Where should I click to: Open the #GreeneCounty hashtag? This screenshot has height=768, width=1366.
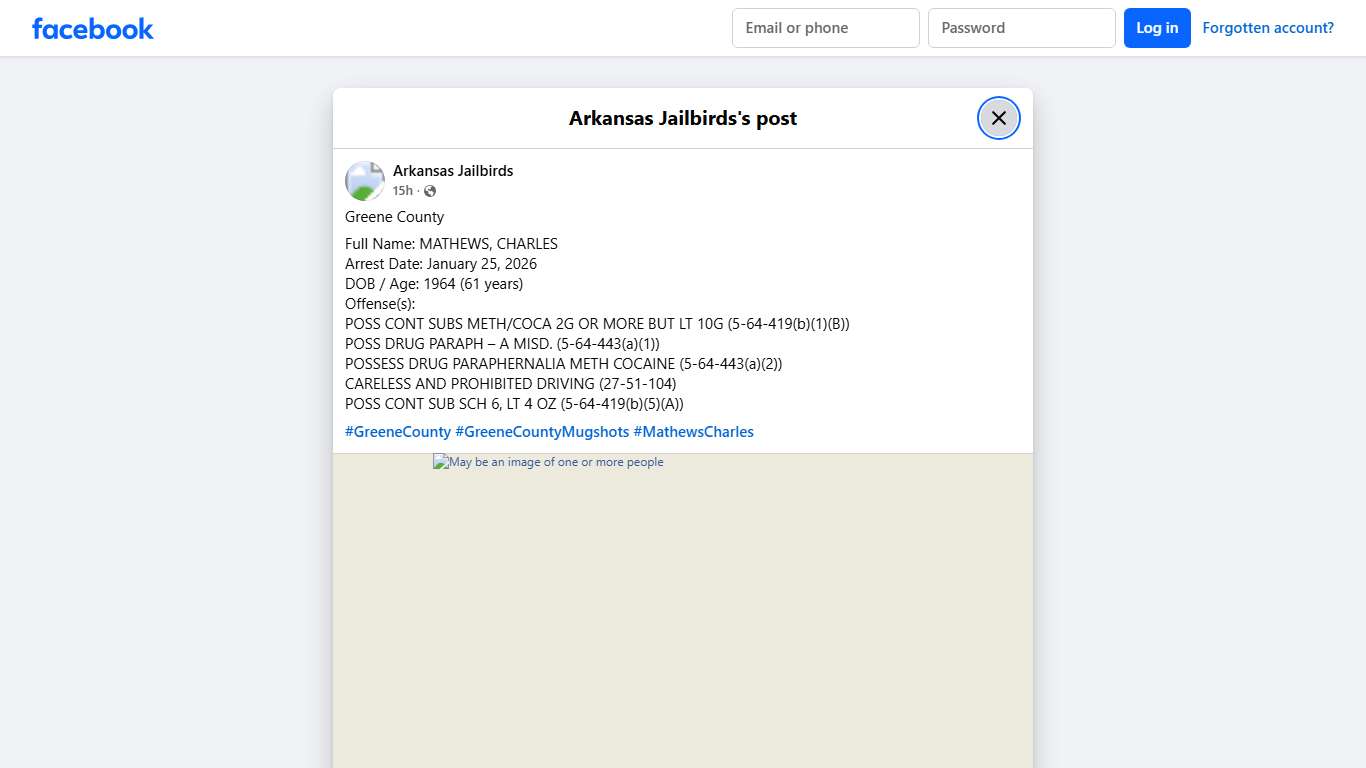[397, 432]
